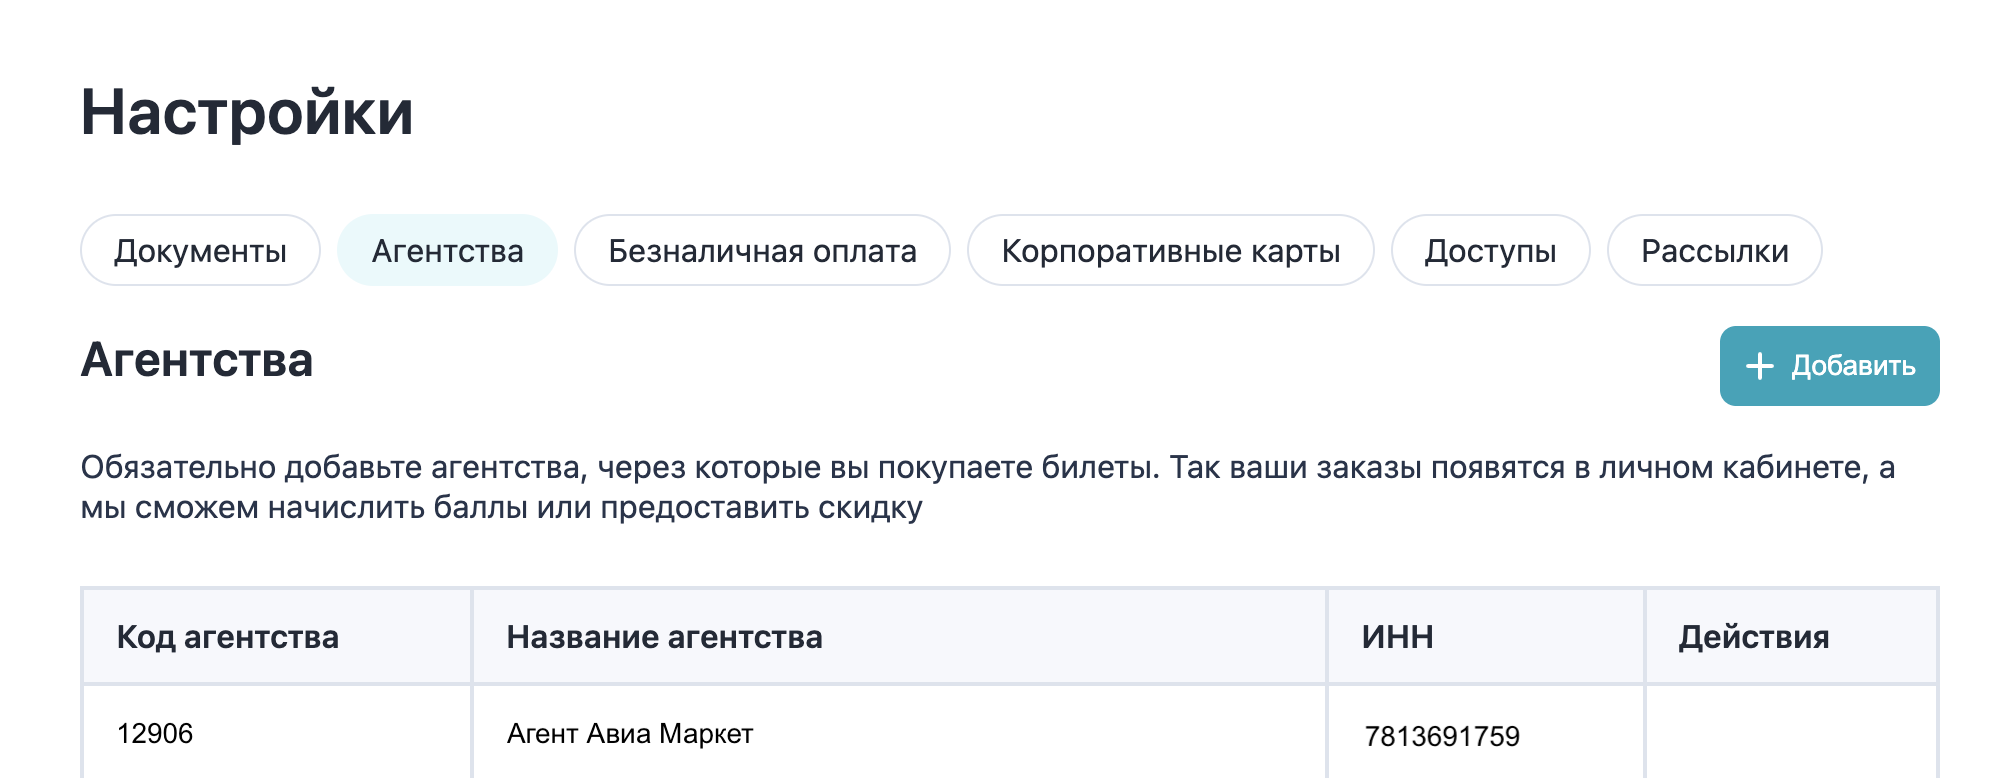Click the Код агентства column header
Image resolution: width=2002 pixels, height=778 pixels.
click(228, 637)
